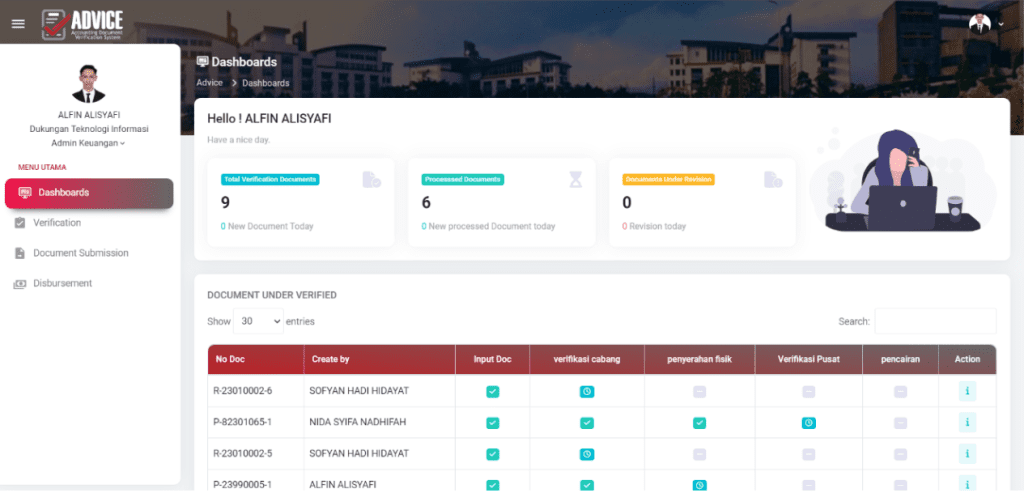Image resolution: width=1024 pixels, height=497 pixels.
Task: Click the Search input field
Action: tap(934, 321)
